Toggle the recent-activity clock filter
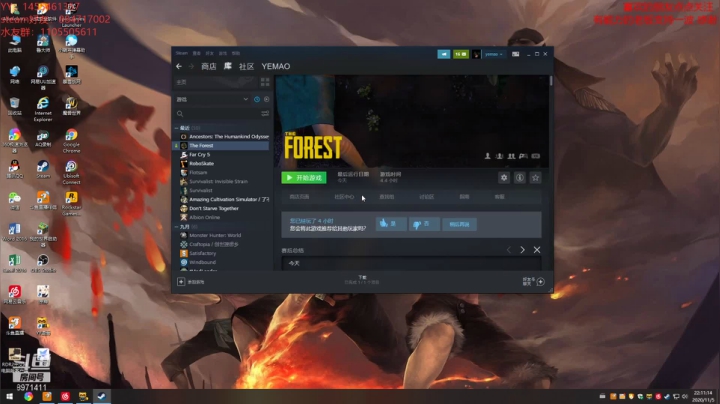Viewport: 720px width, 404px height. click(x=257, y=99)
